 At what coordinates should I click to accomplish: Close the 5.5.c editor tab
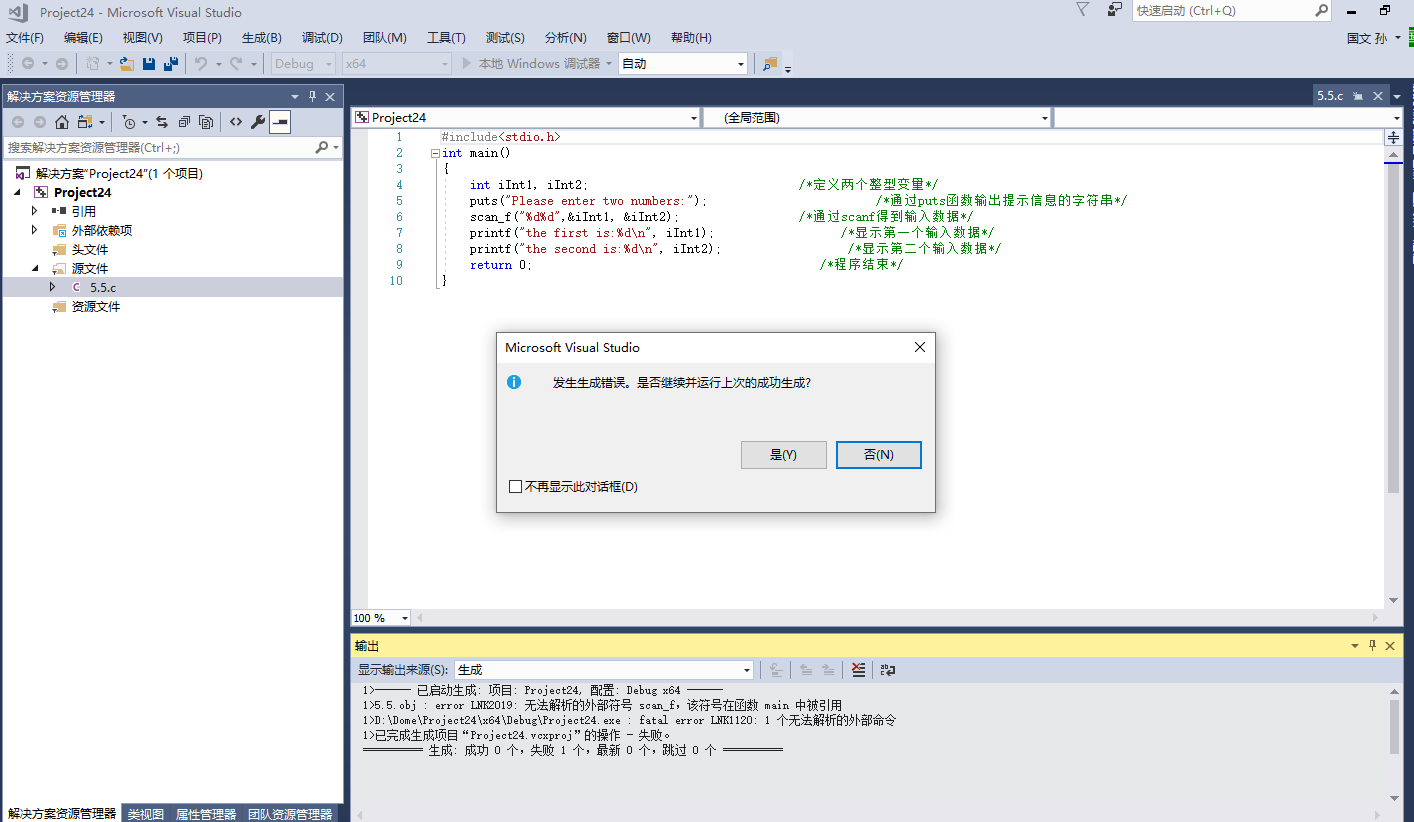(x=1377, y=96)
